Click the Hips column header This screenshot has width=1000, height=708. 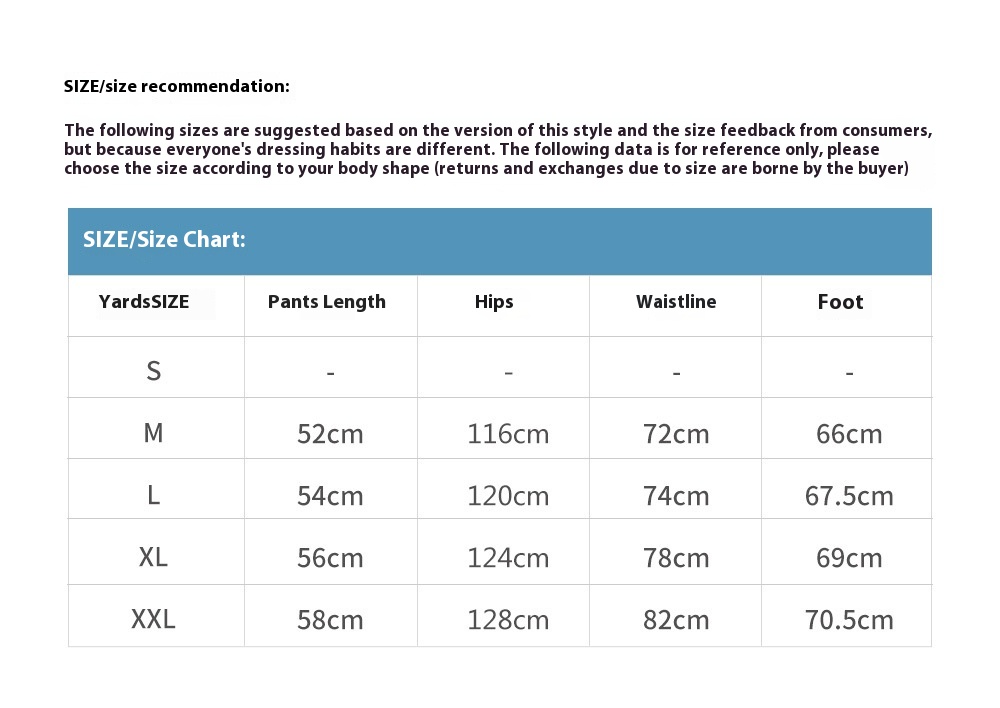(494, 302)
